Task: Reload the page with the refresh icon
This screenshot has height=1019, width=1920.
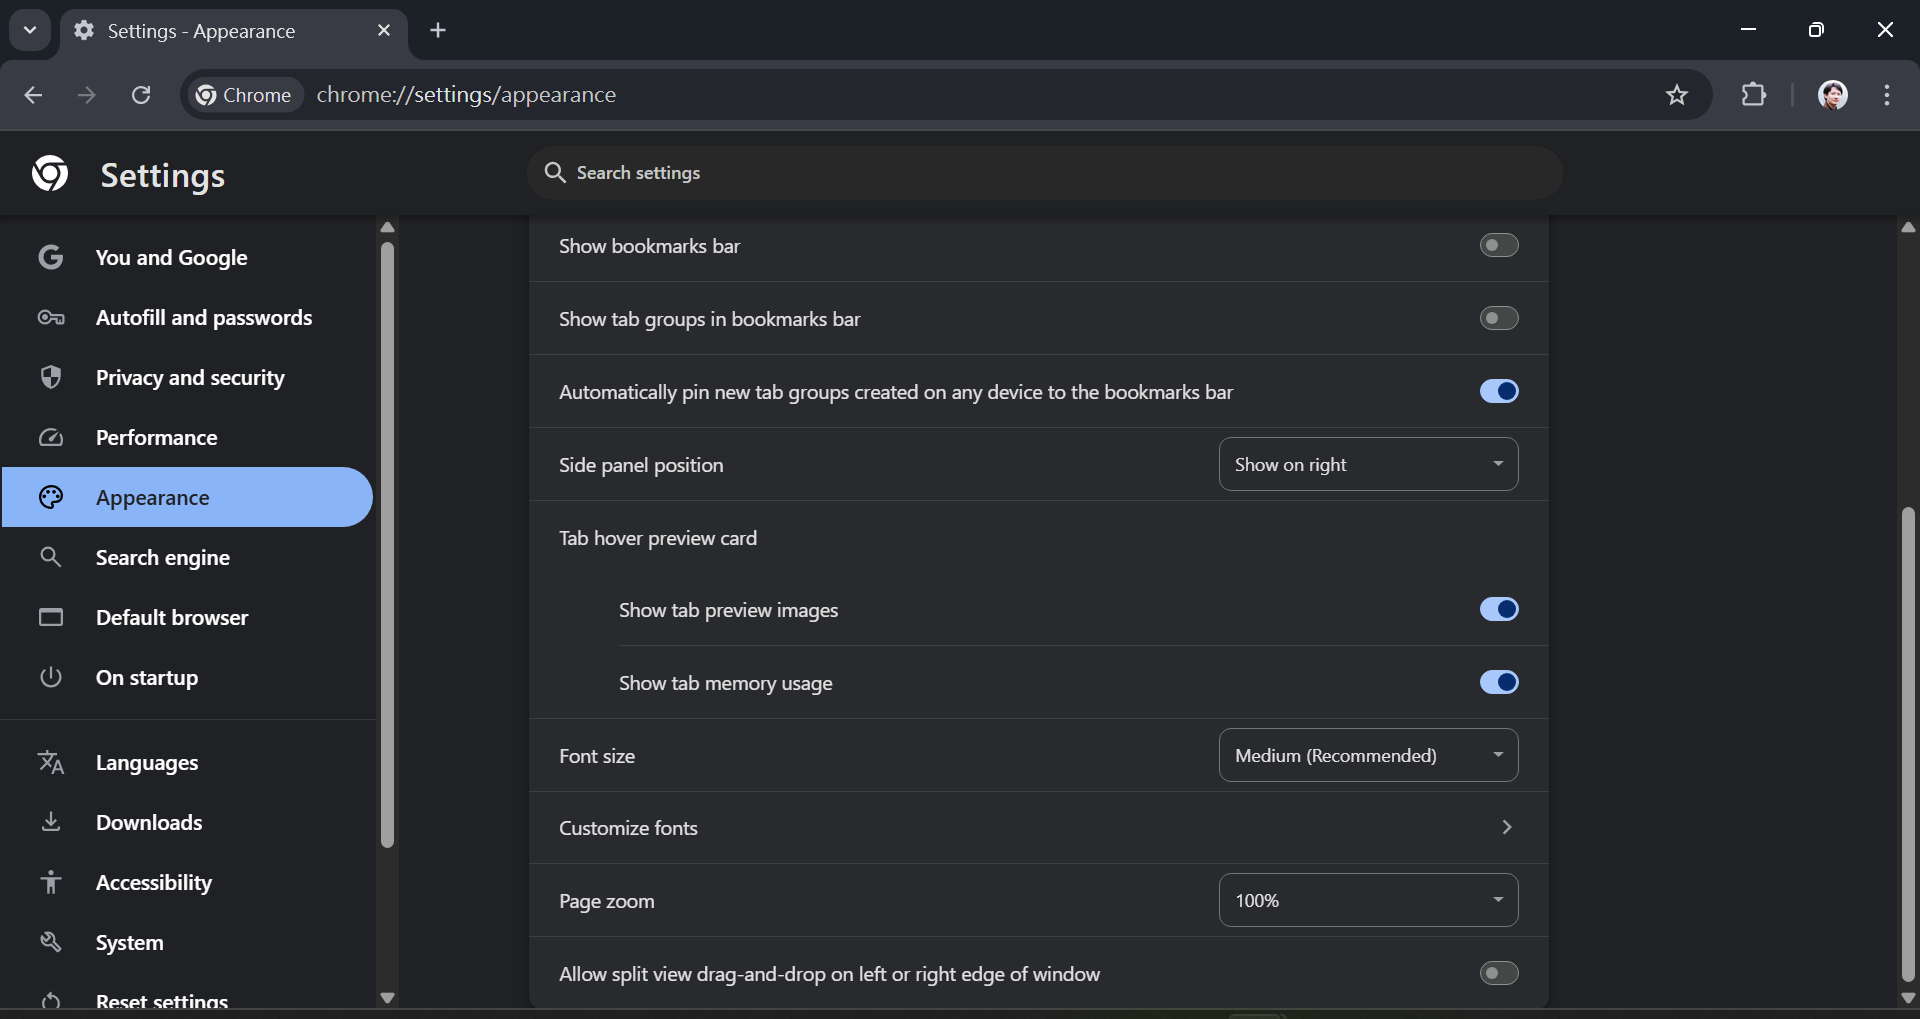Action: click(141, 95)
